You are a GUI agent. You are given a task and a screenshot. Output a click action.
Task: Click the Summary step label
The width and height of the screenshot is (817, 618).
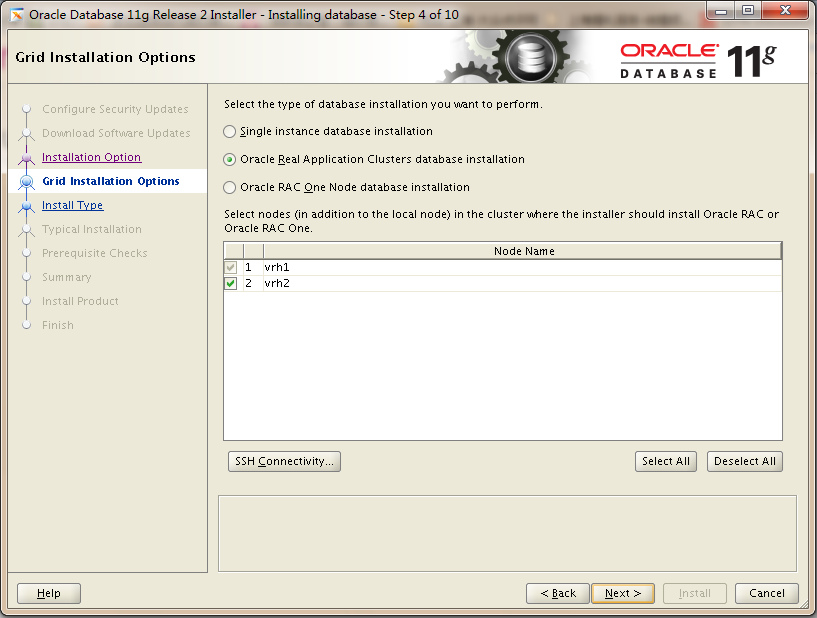coord(67,277)
